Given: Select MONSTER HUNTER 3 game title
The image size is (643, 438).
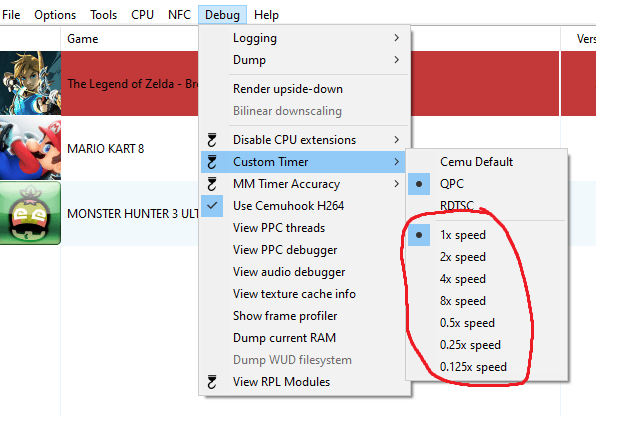Looking at the screenshot, I should coord(133,214).
